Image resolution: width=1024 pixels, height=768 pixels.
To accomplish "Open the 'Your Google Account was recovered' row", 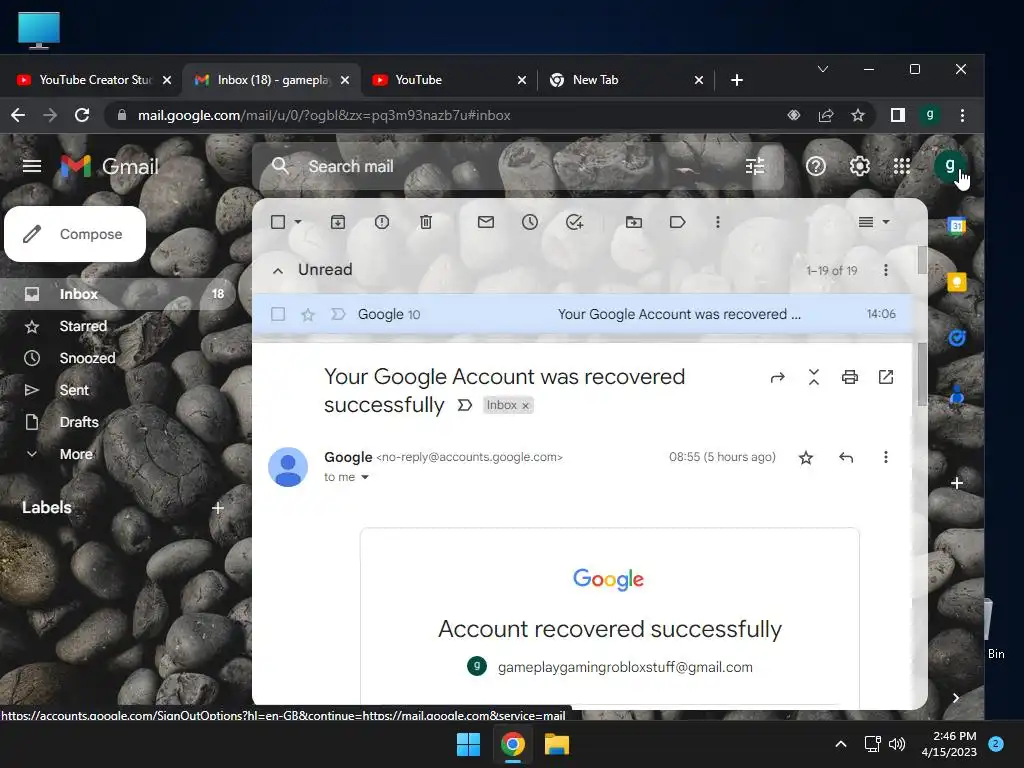I will tap(583, 314).
